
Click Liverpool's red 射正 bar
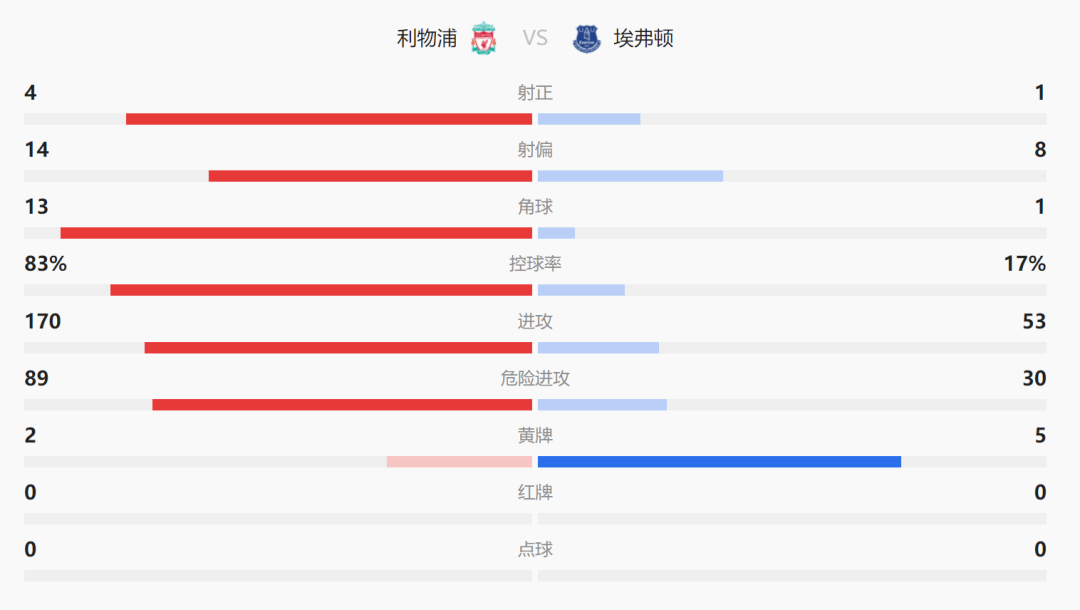coord(329,119)
